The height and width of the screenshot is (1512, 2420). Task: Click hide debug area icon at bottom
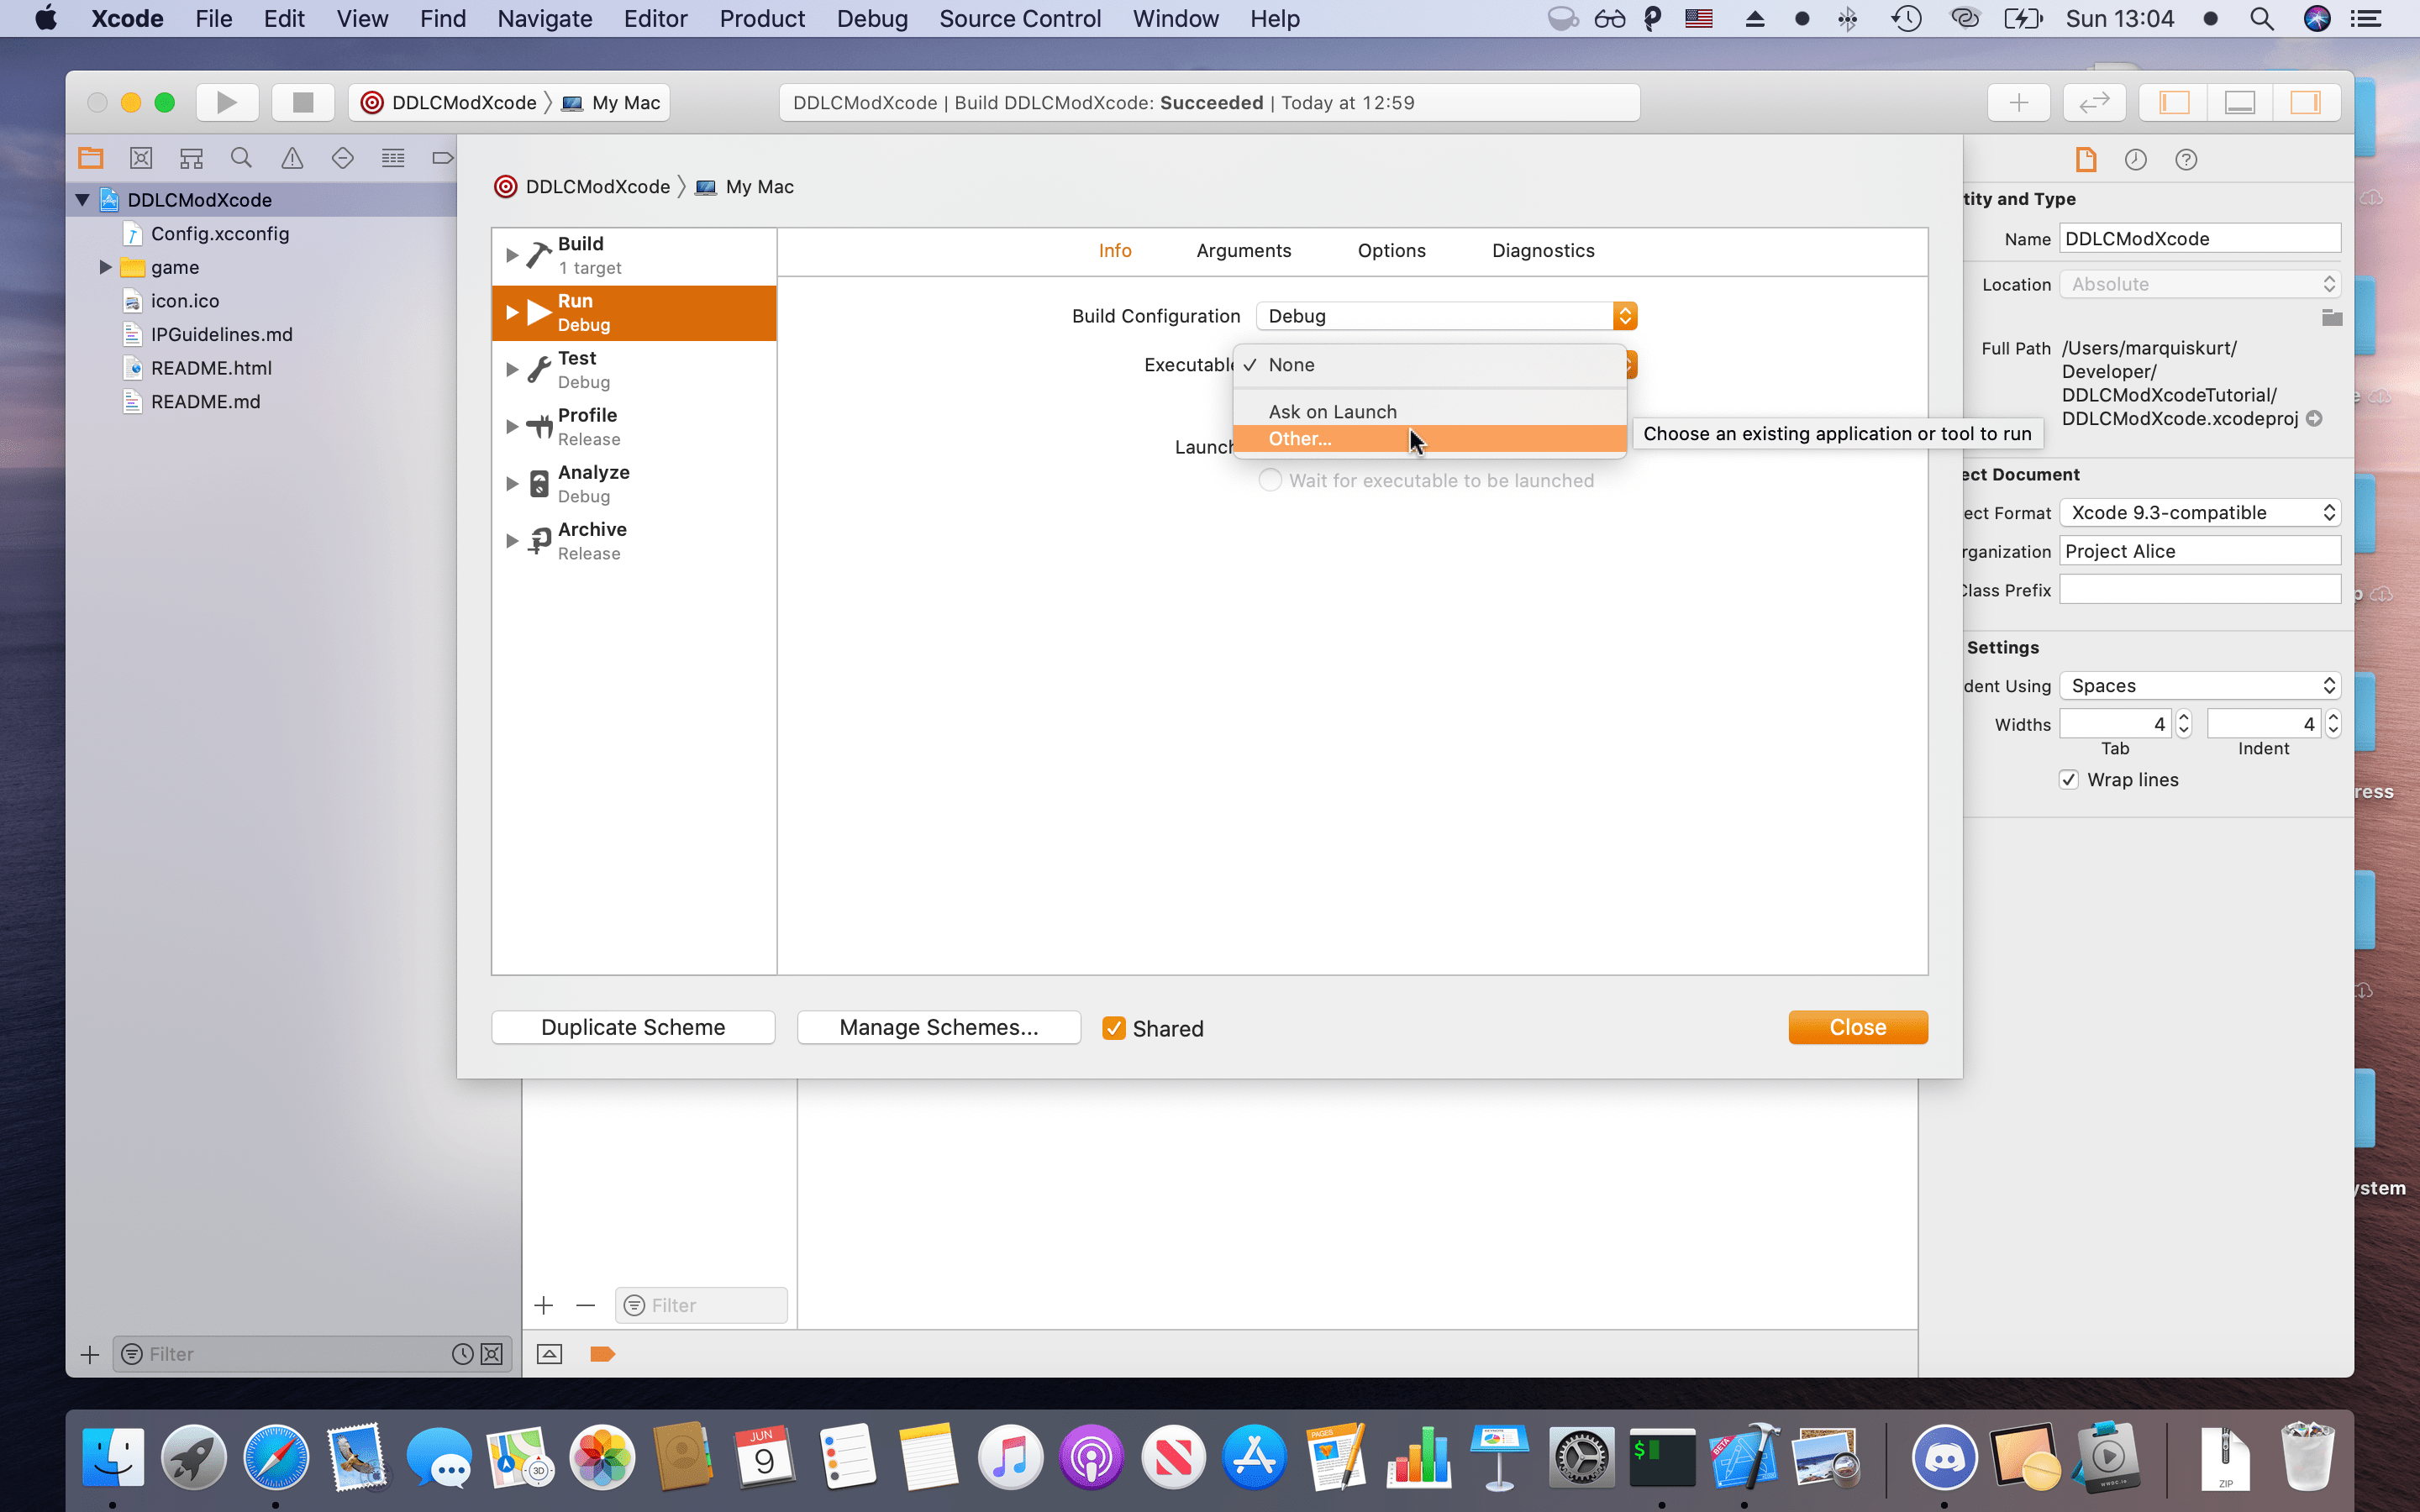(x=549, y=1354)
